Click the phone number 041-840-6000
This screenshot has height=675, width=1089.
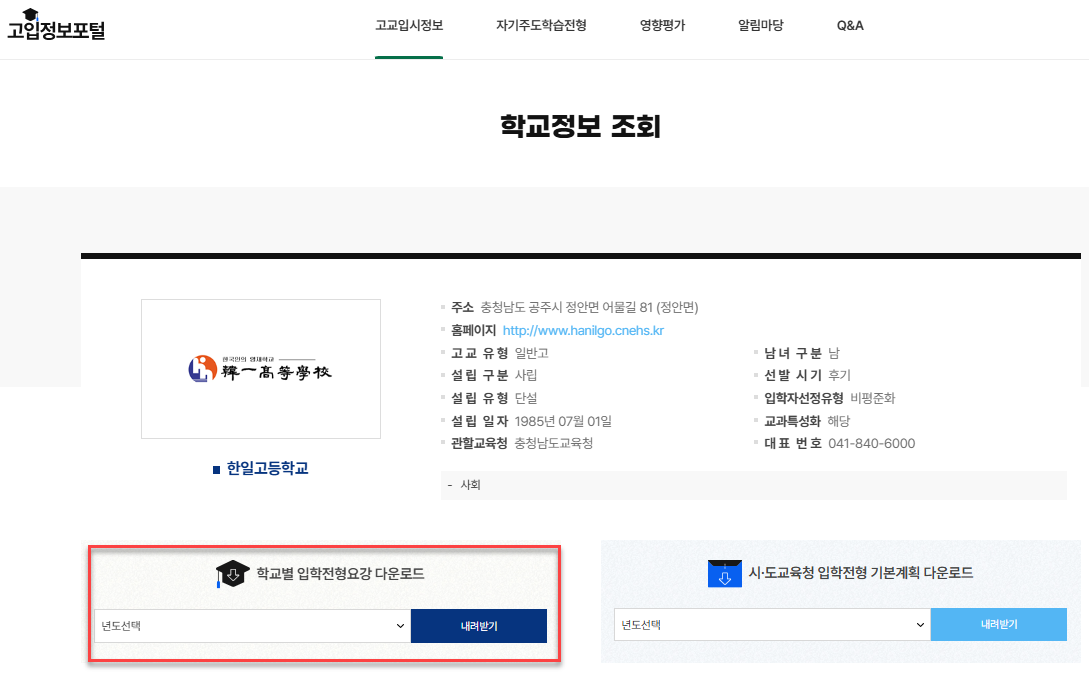click(x=873, y=443)
